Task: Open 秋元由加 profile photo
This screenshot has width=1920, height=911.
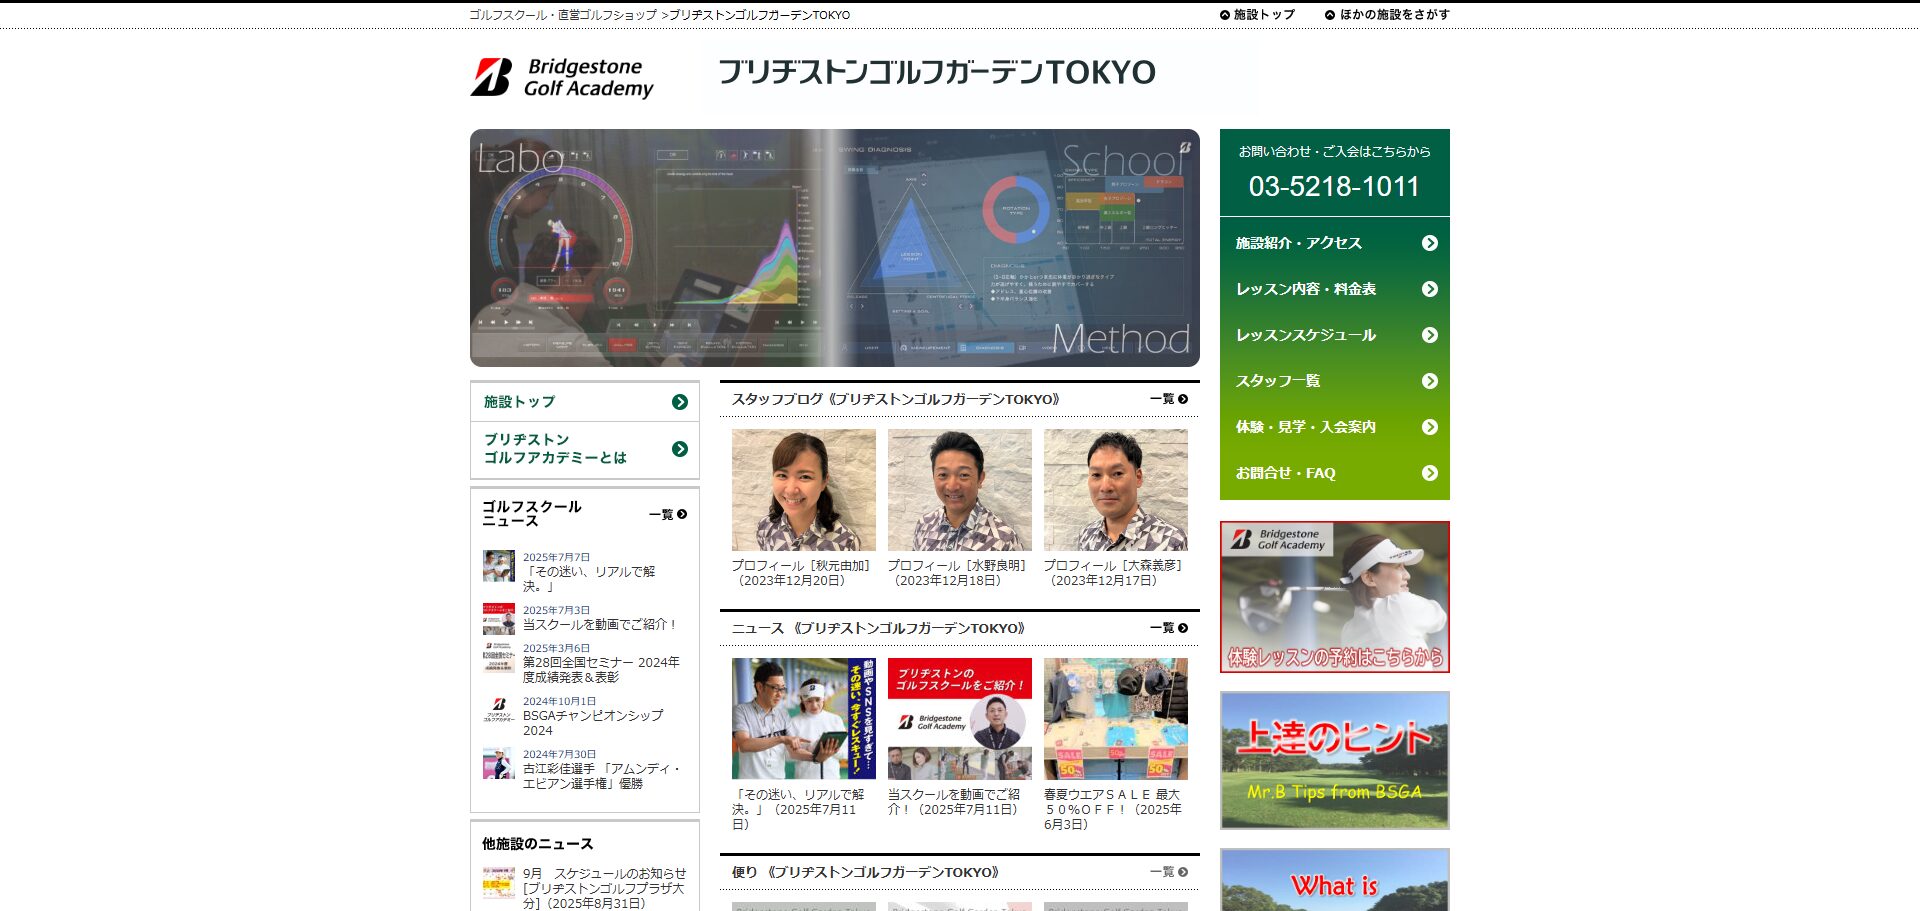Action: tap(803, 490)
